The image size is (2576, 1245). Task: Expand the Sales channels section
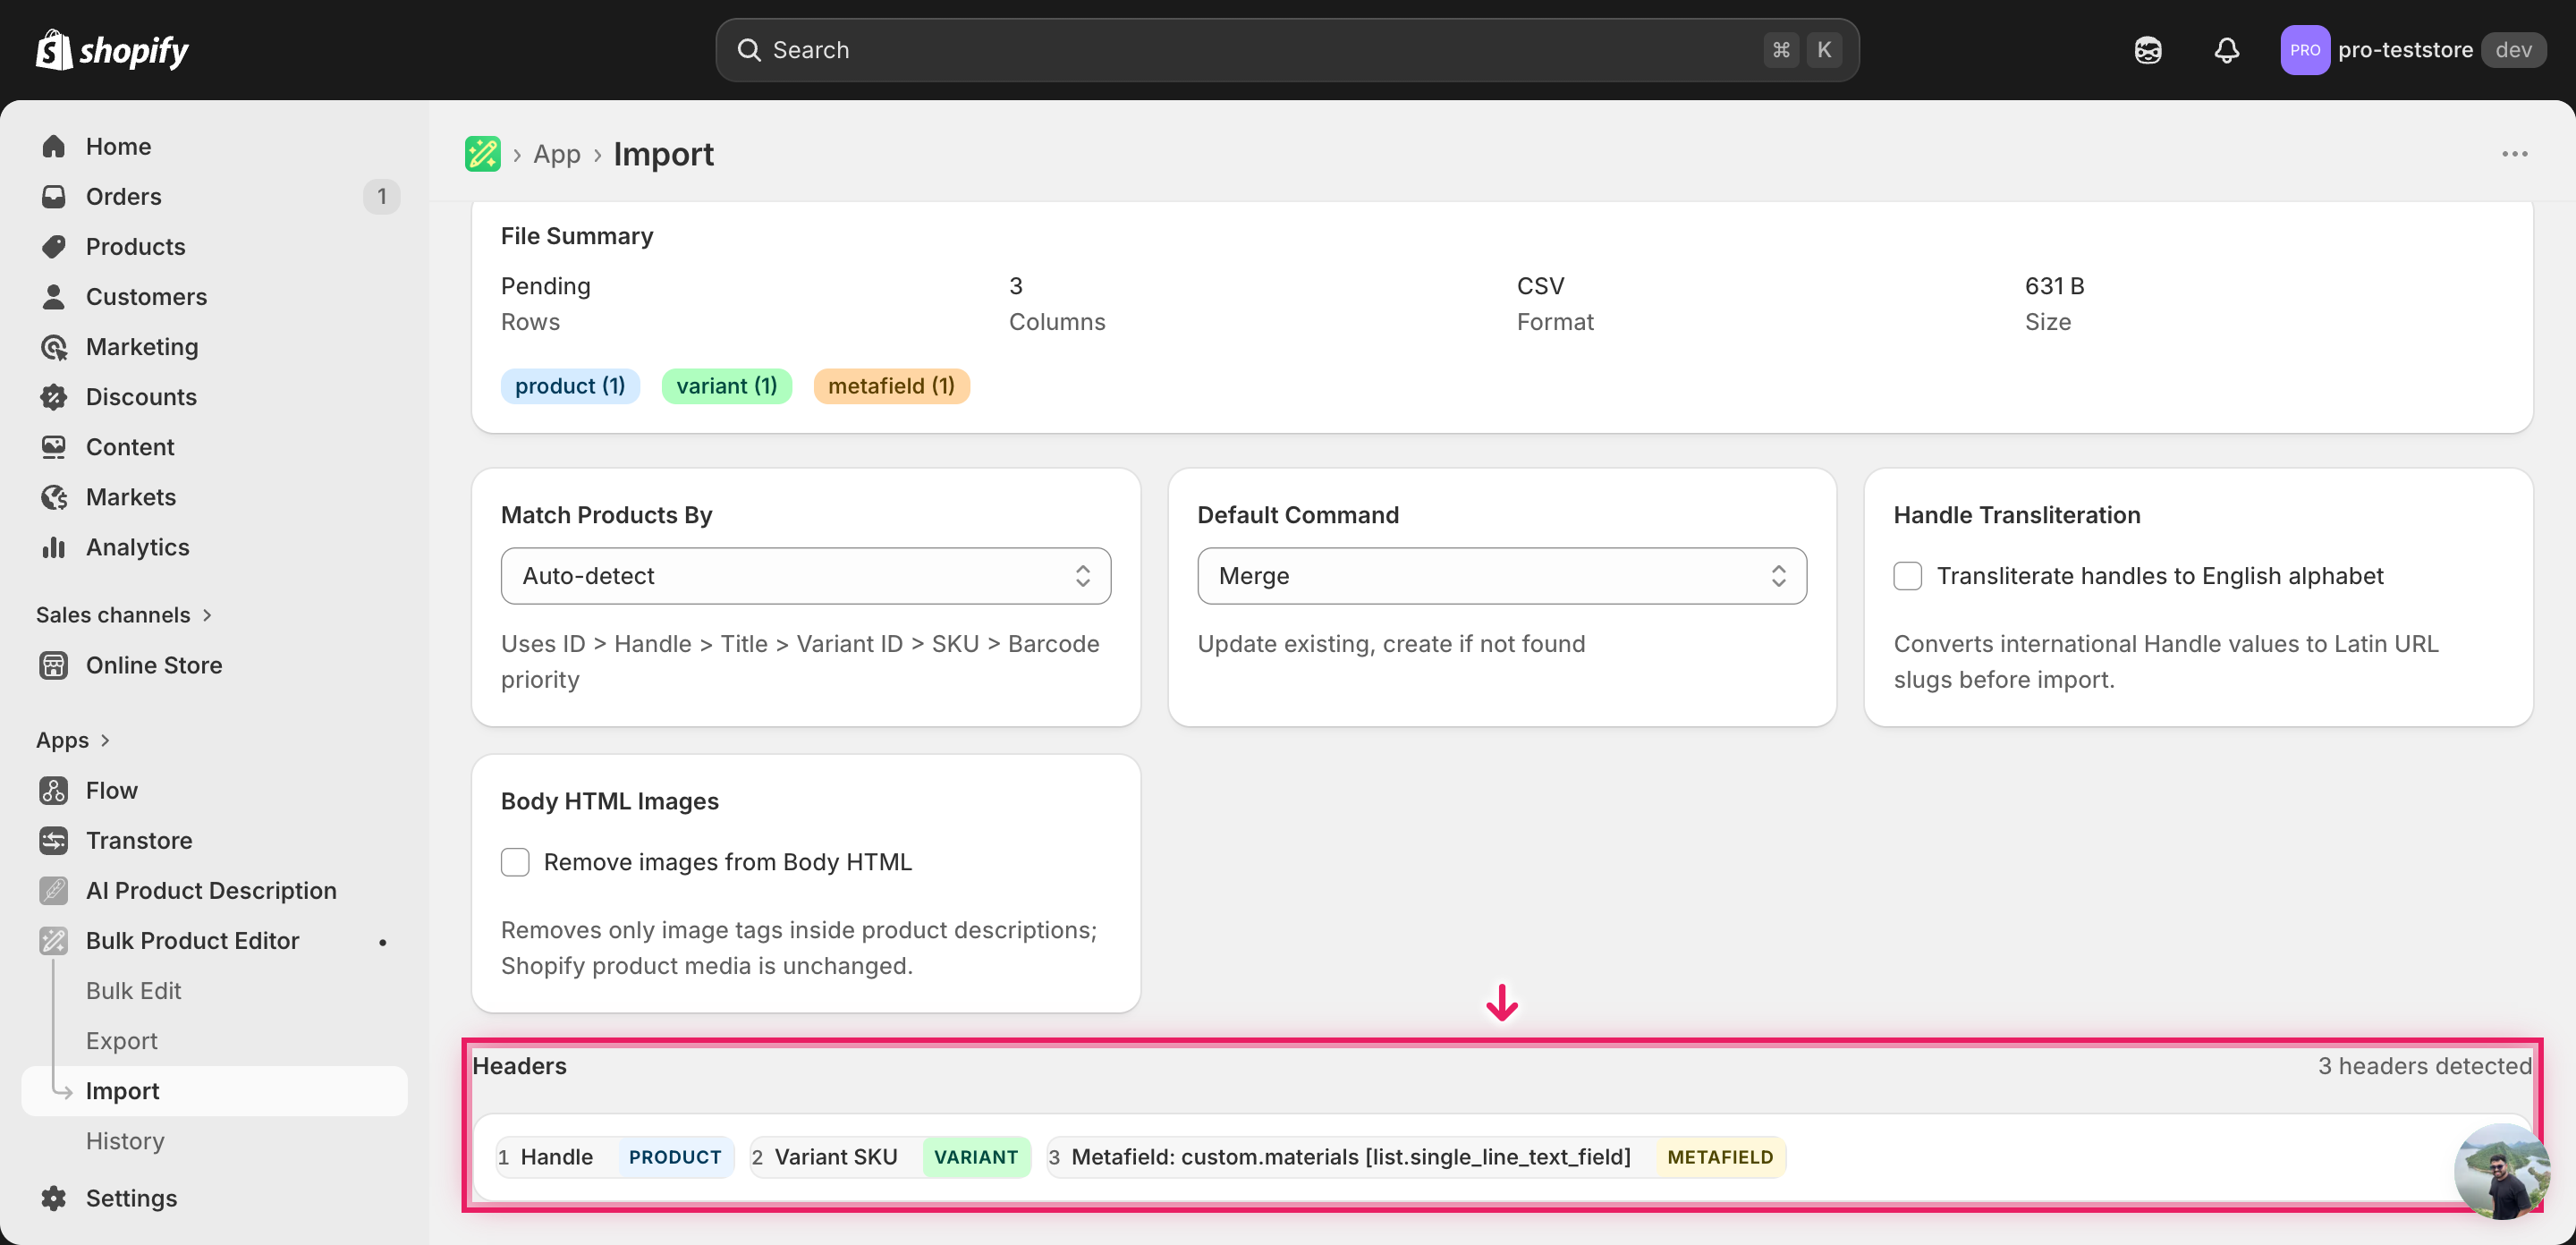pos(124,615)
